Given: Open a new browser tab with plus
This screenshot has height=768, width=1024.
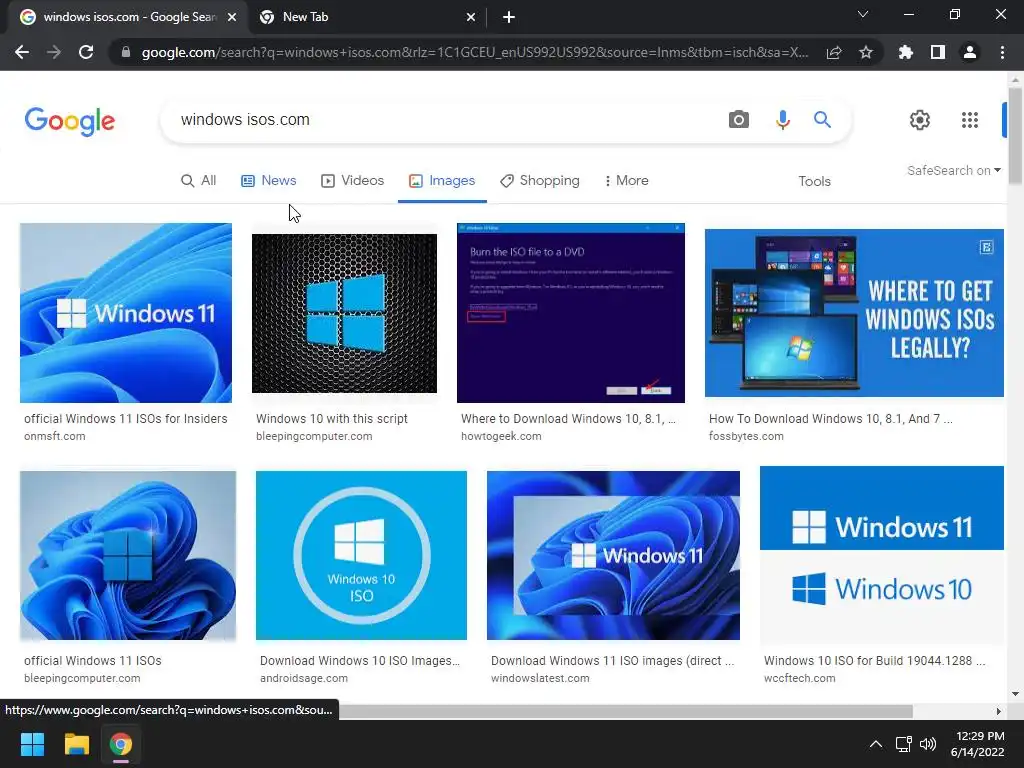Looking at the screenshot, I should click(x=509, y=17).
